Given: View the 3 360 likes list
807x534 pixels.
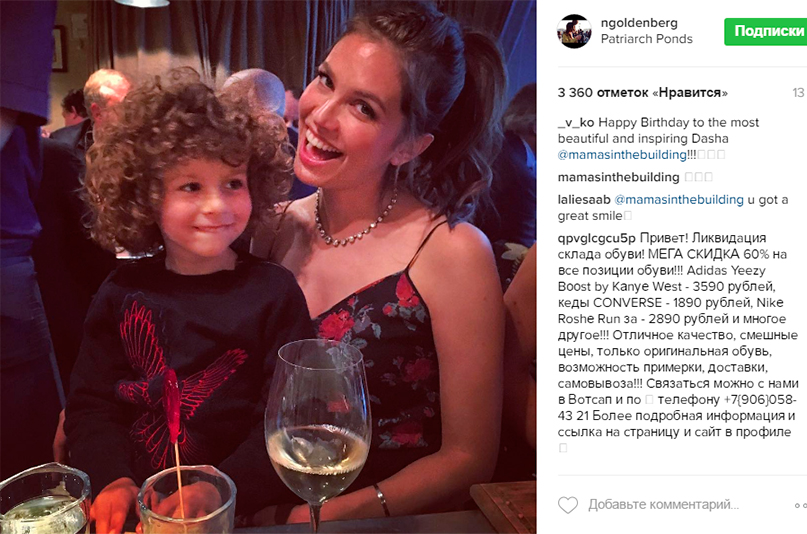Looking at the screenshot, I should point(642,93).
